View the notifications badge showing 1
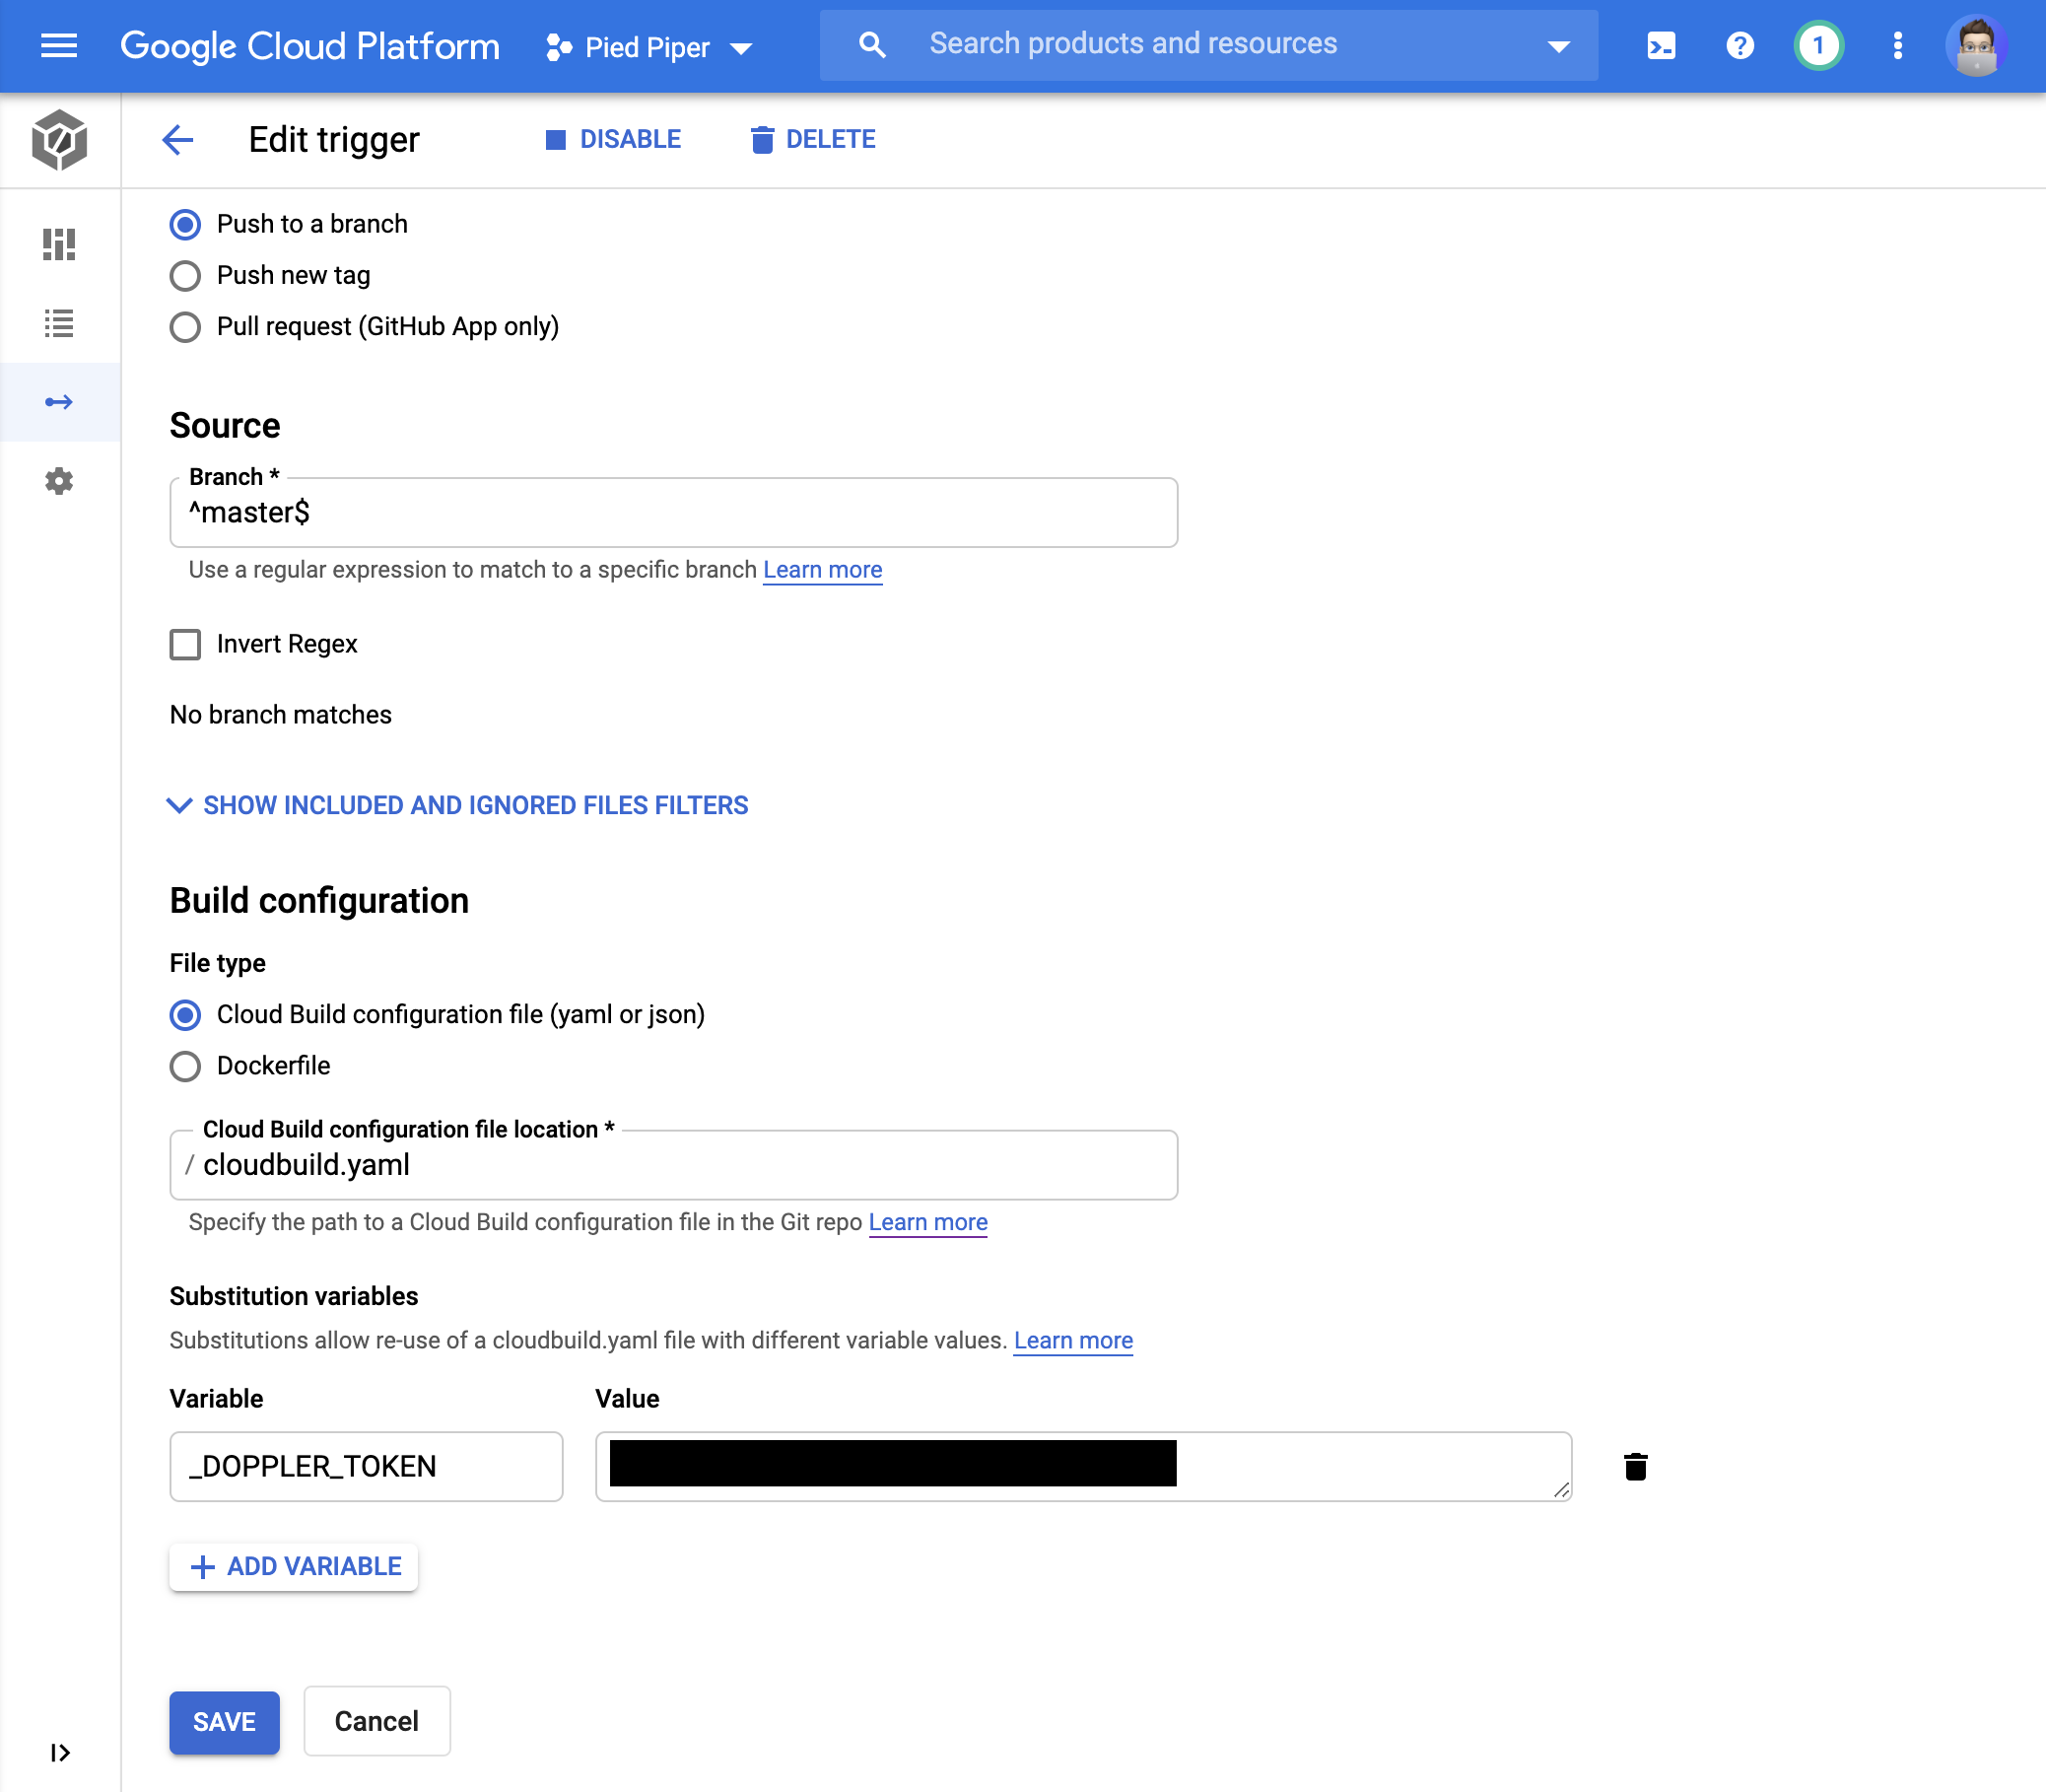The image size is (2046, 1792). coord(1818,46)
